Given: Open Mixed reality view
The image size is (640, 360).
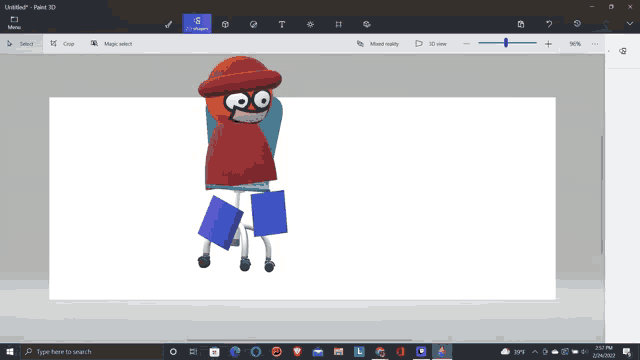Looking at the screenshot, I should click(x=378, y=44).
